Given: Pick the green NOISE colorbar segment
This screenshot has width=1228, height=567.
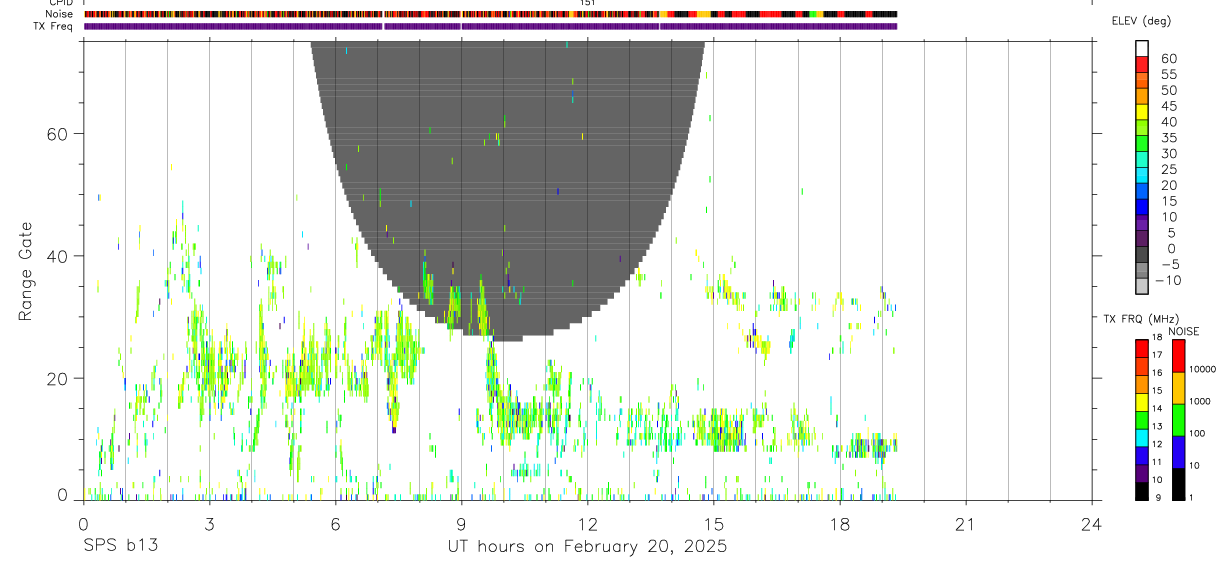Looking at the screenshot, I should pyautogui.click(x=1178, y=419).
